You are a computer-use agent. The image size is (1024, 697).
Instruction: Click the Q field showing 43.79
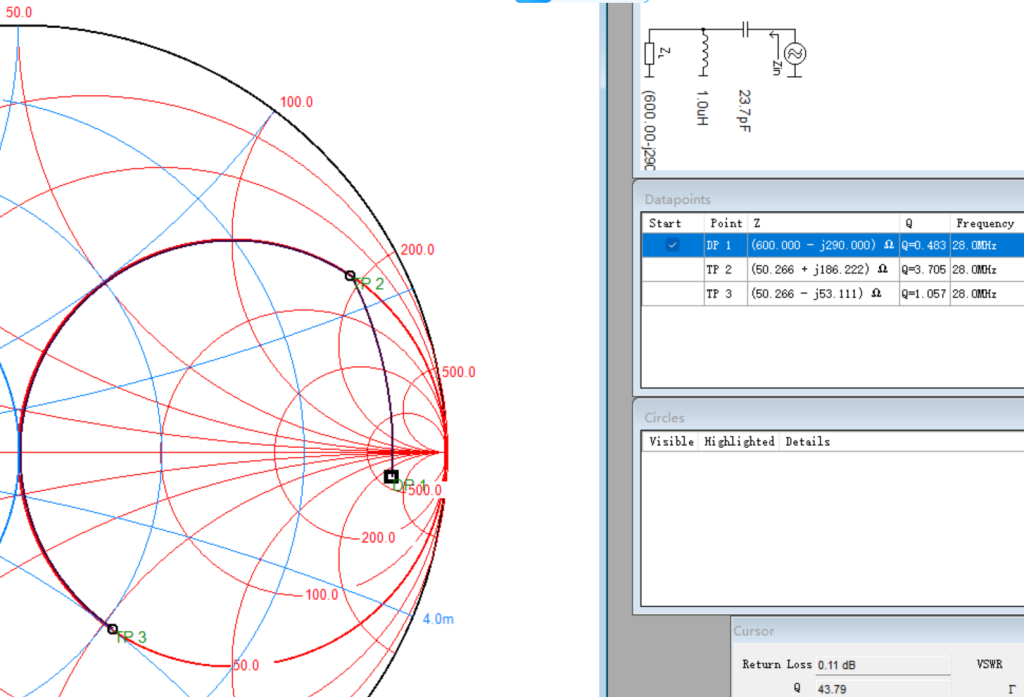[x=883, y=689]
